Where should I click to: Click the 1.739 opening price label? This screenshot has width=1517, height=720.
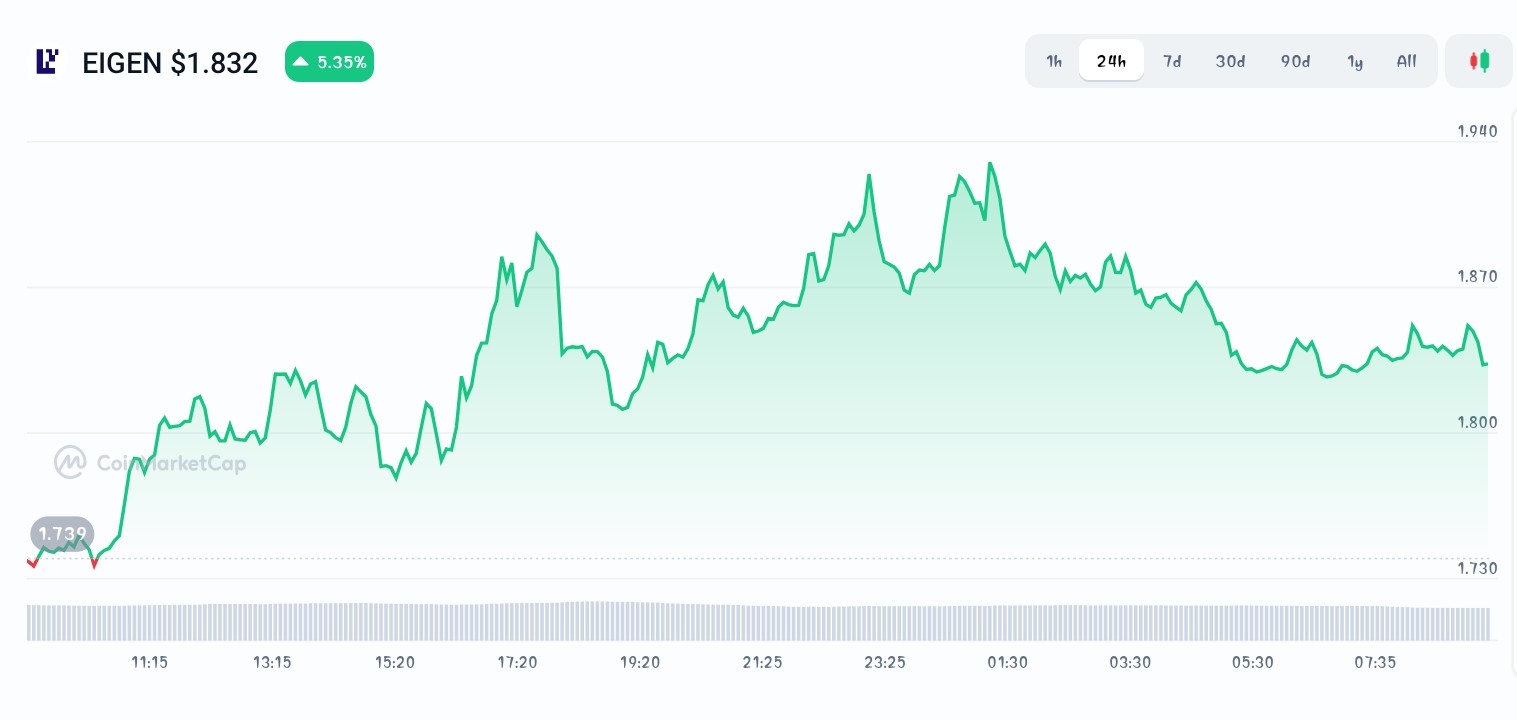coord(62,533)
